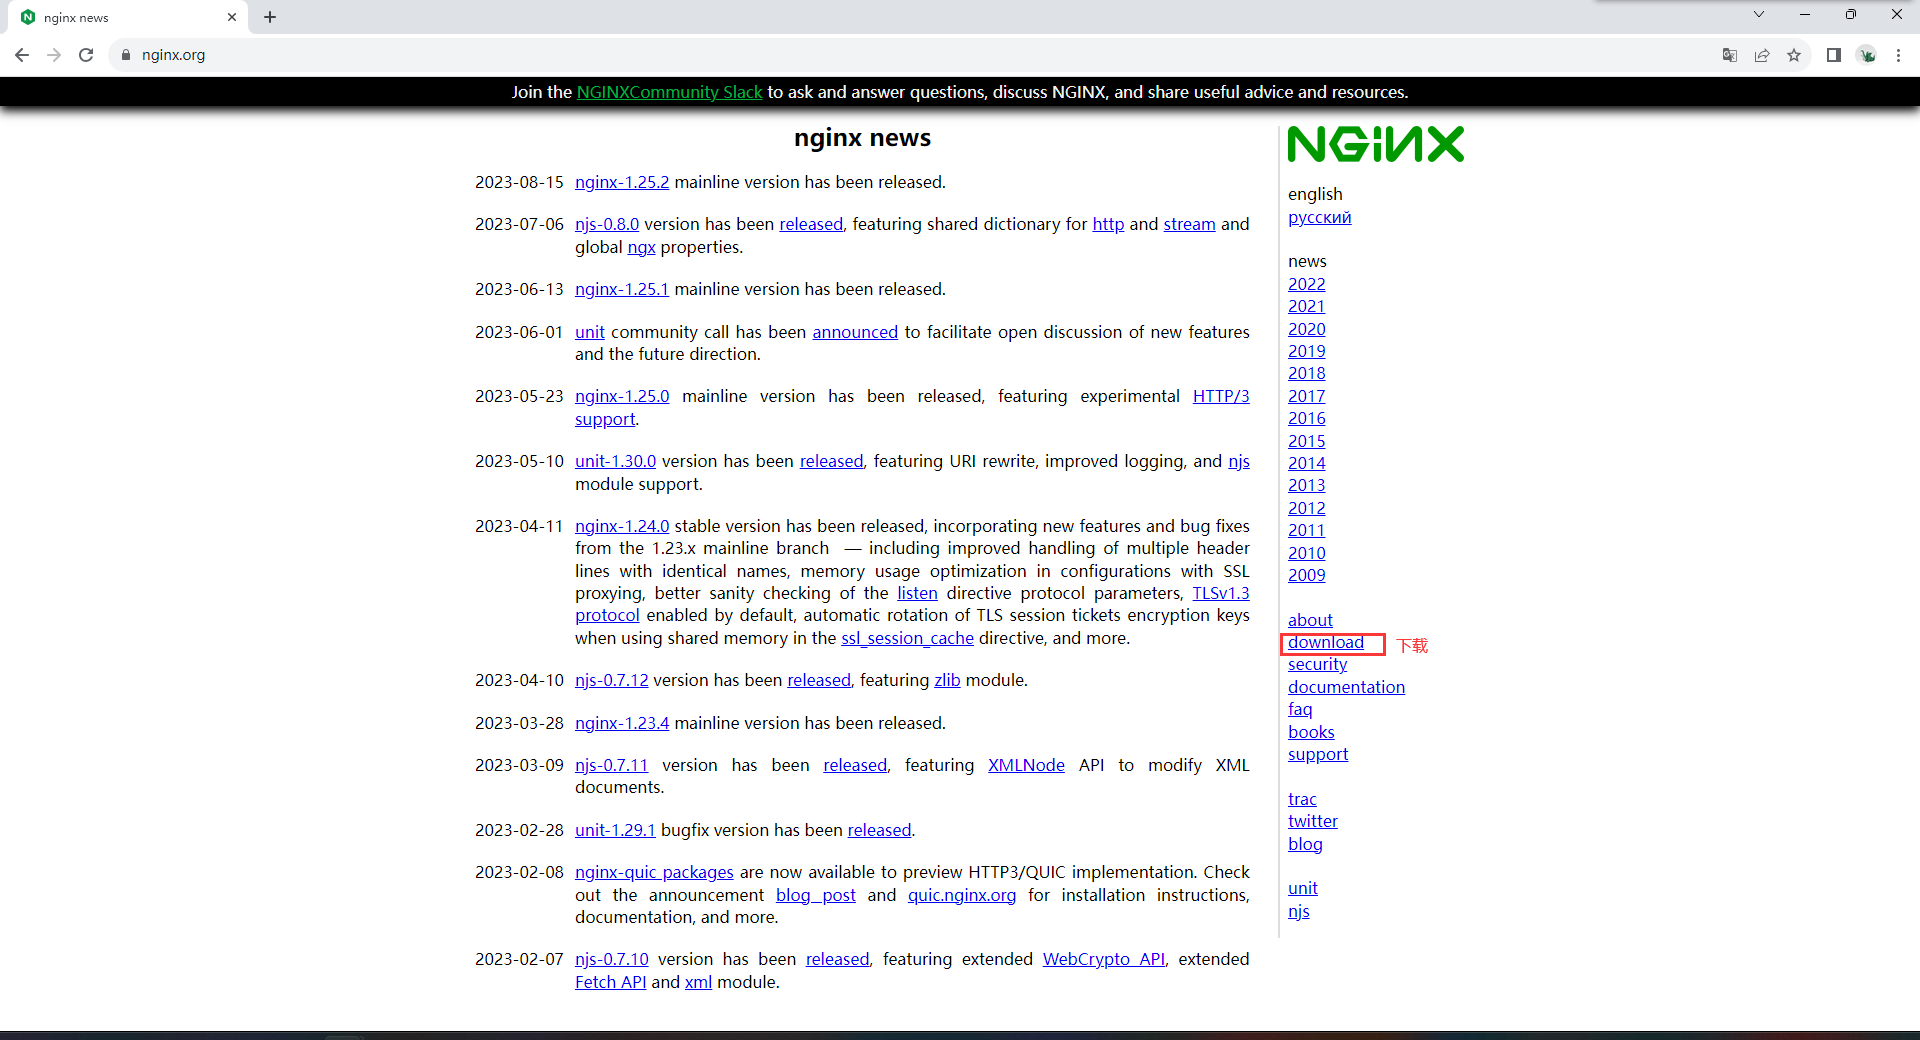Open a new browser tab
This screenshot has height=1040, width=1920.
pos(270,17)
